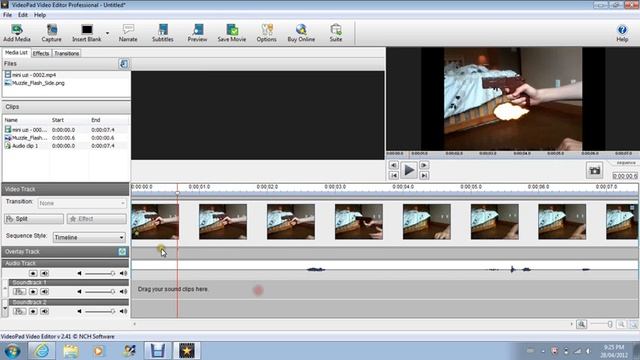
Task: Jump to end of the sequence
Action: coord(424,175)
